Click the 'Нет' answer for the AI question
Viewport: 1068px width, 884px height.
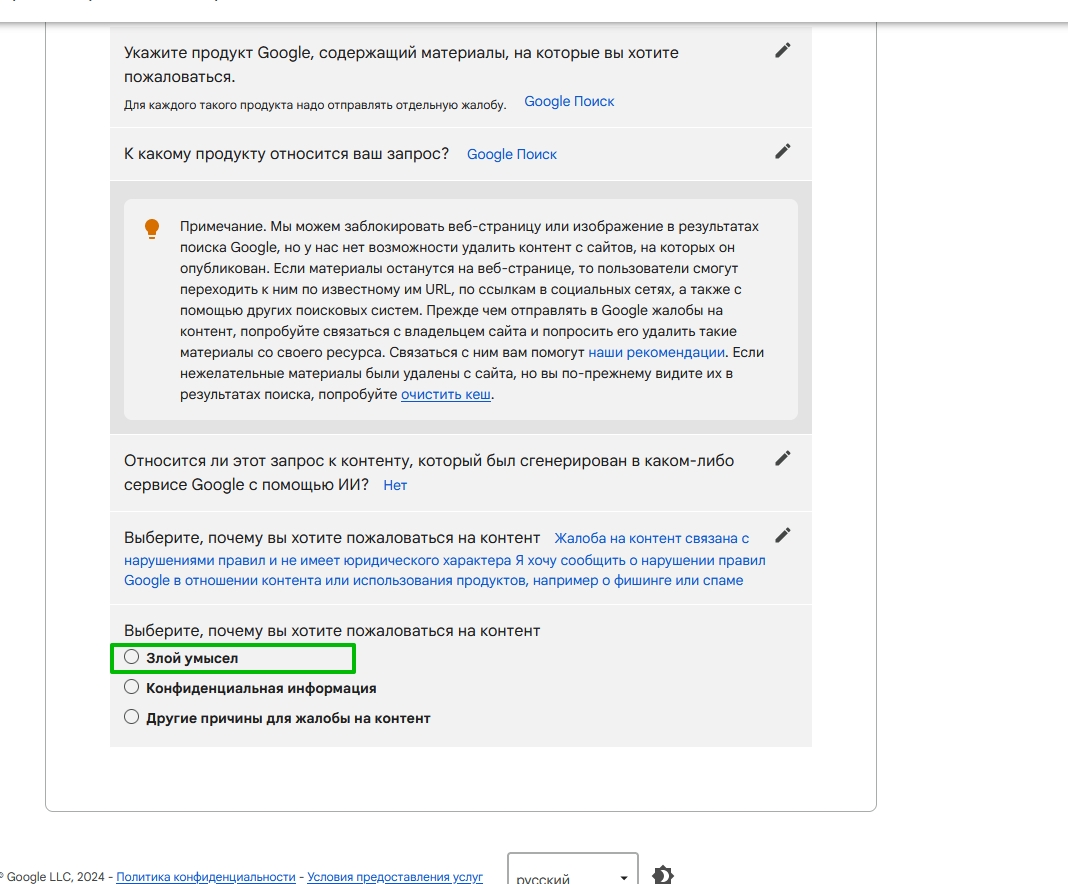(x=395, y=485)
